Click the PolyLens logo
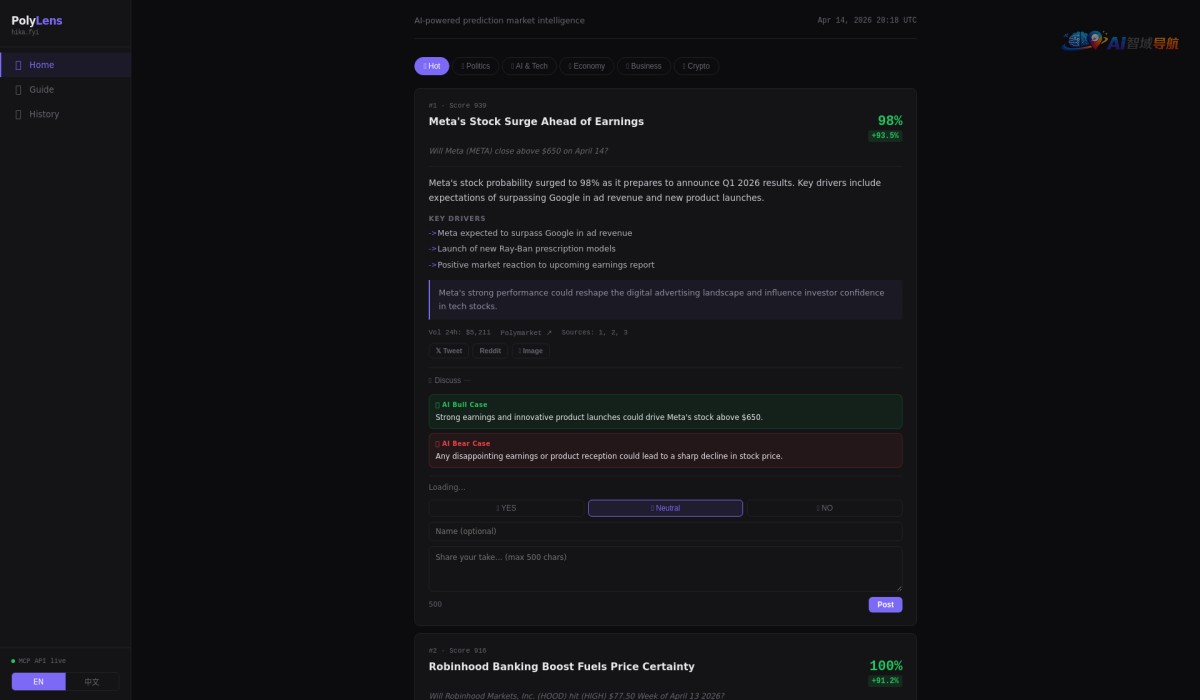The height and width of the screenshot is (700, 1200). coord(37,21)
